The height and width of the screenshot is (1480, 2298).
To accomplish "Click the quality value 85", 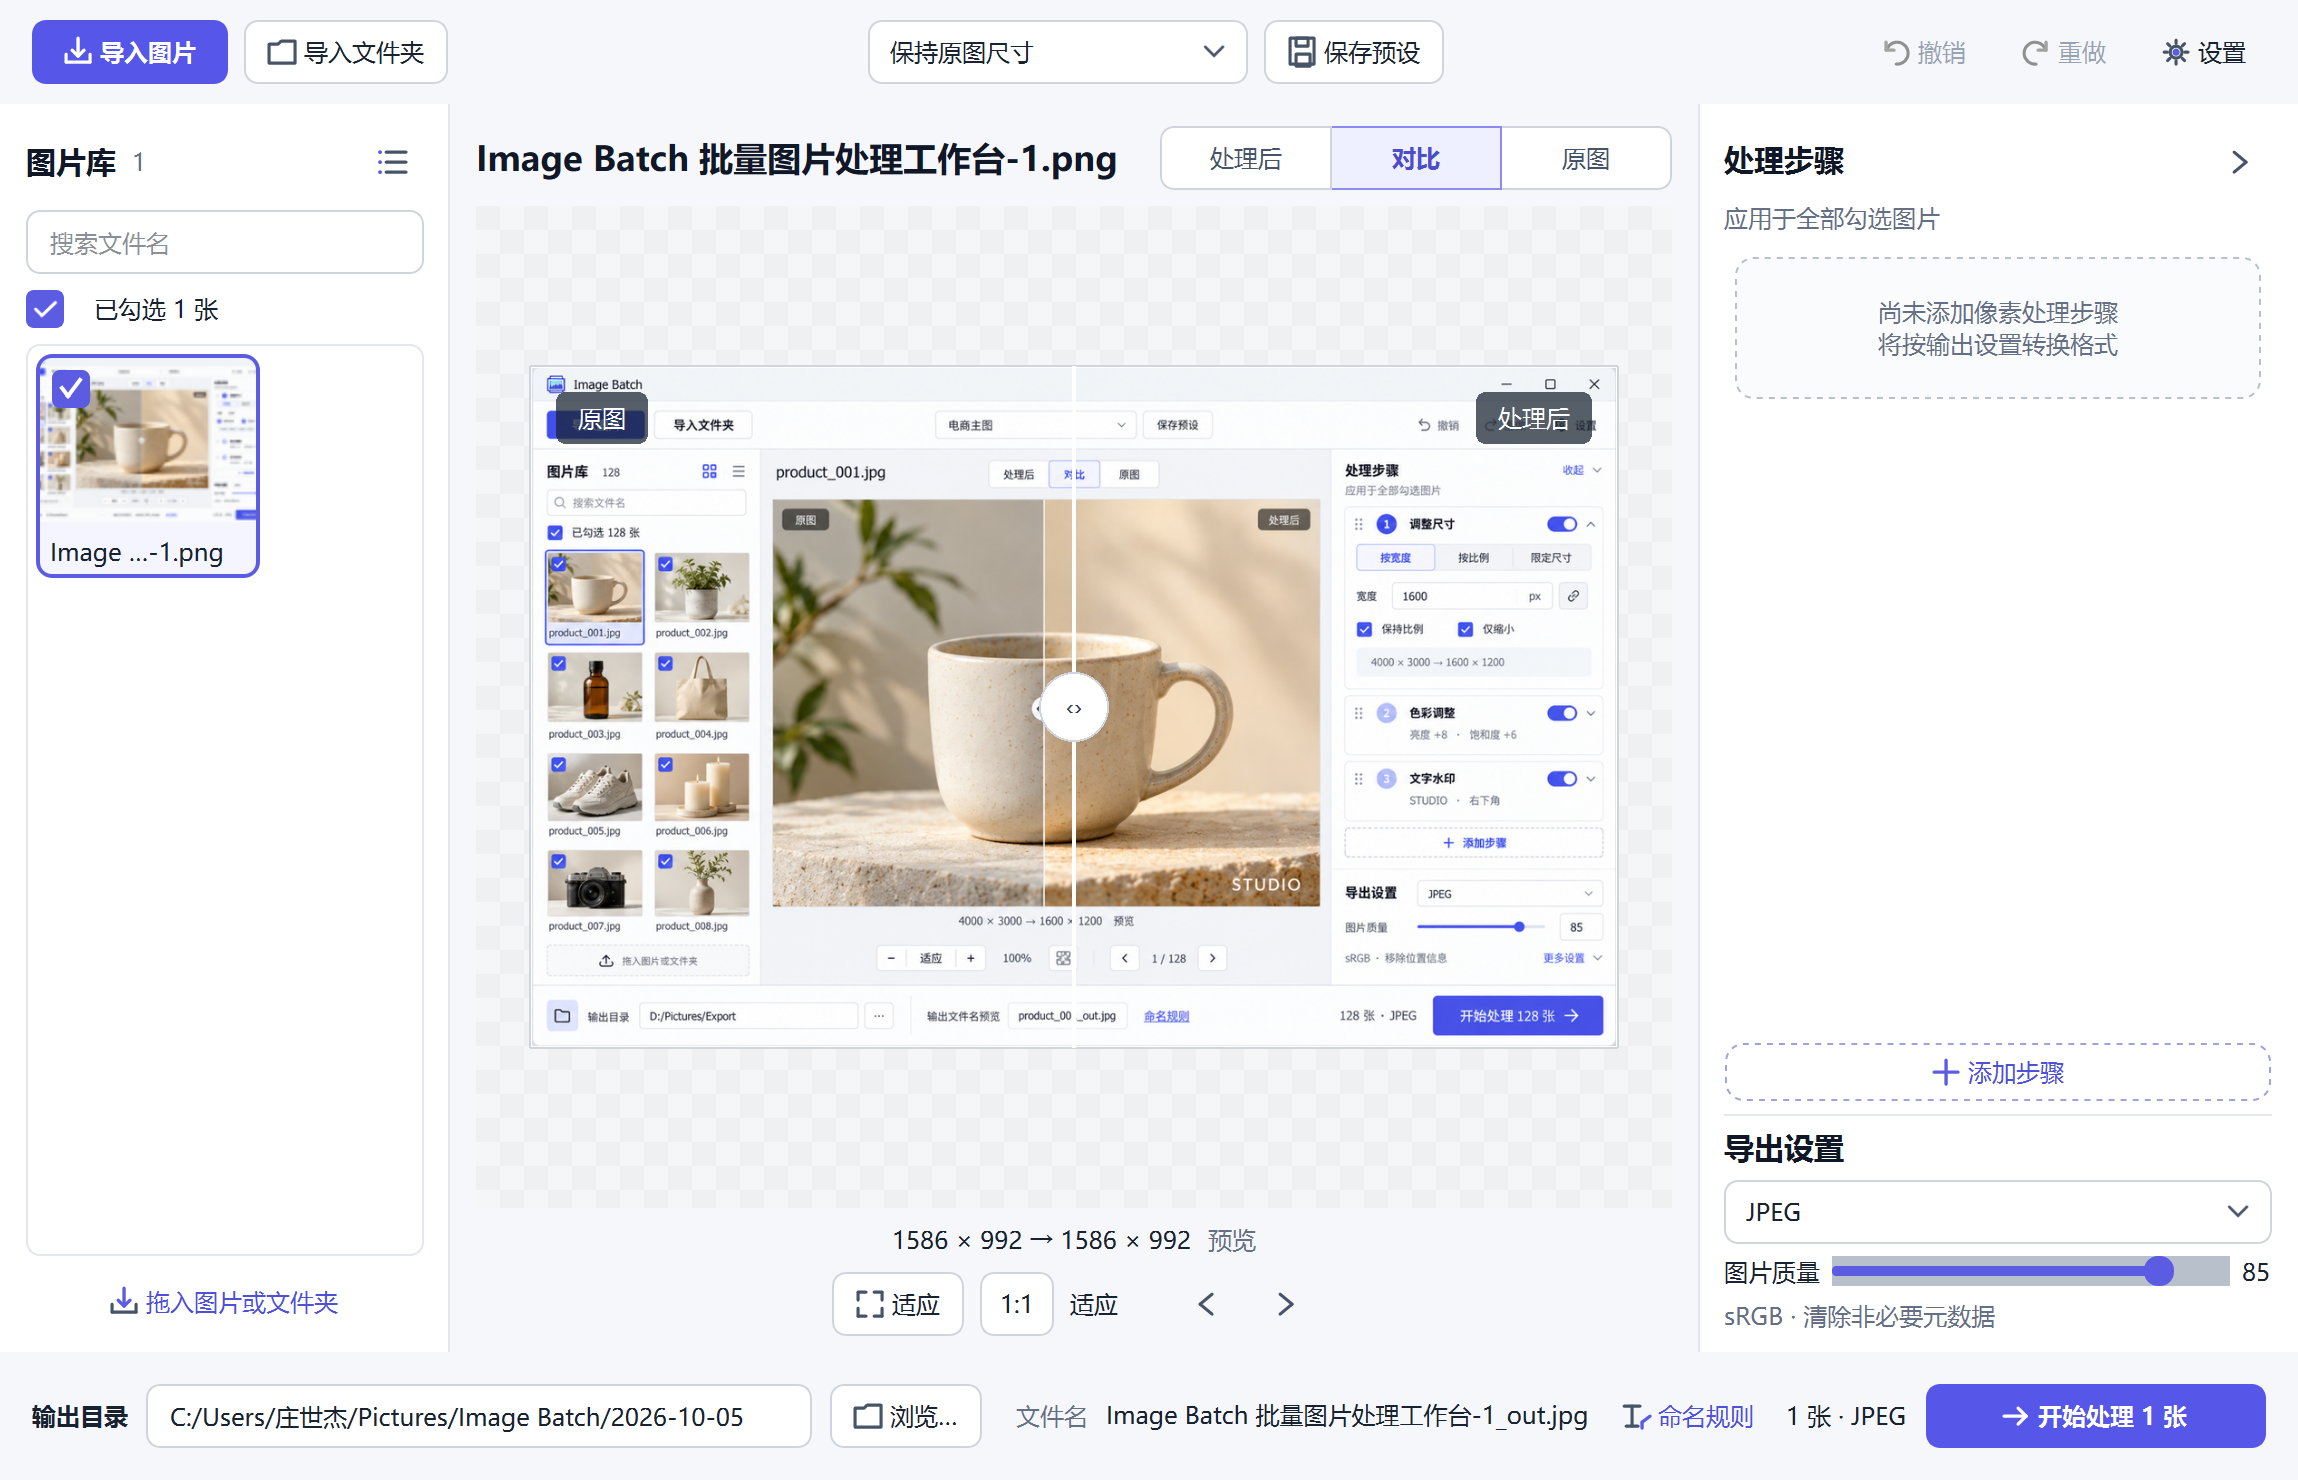I will (x=2255, y=1272).
